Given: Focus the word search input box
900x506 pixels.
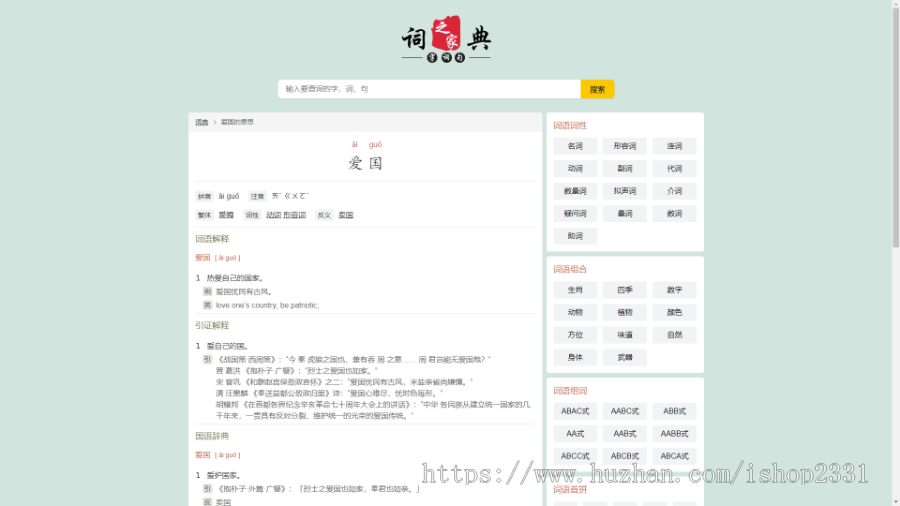Looking at the screenshot, I should pyautogui.click(x=429, y=89).
